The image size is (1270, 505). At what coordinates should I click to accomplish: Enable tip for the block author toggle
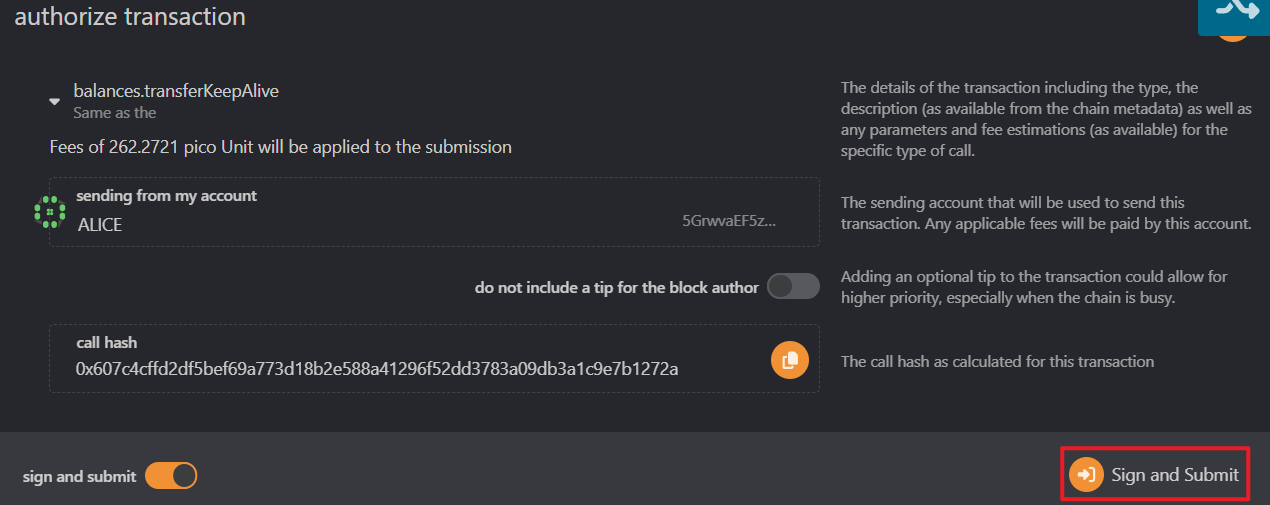pos(793,287)
